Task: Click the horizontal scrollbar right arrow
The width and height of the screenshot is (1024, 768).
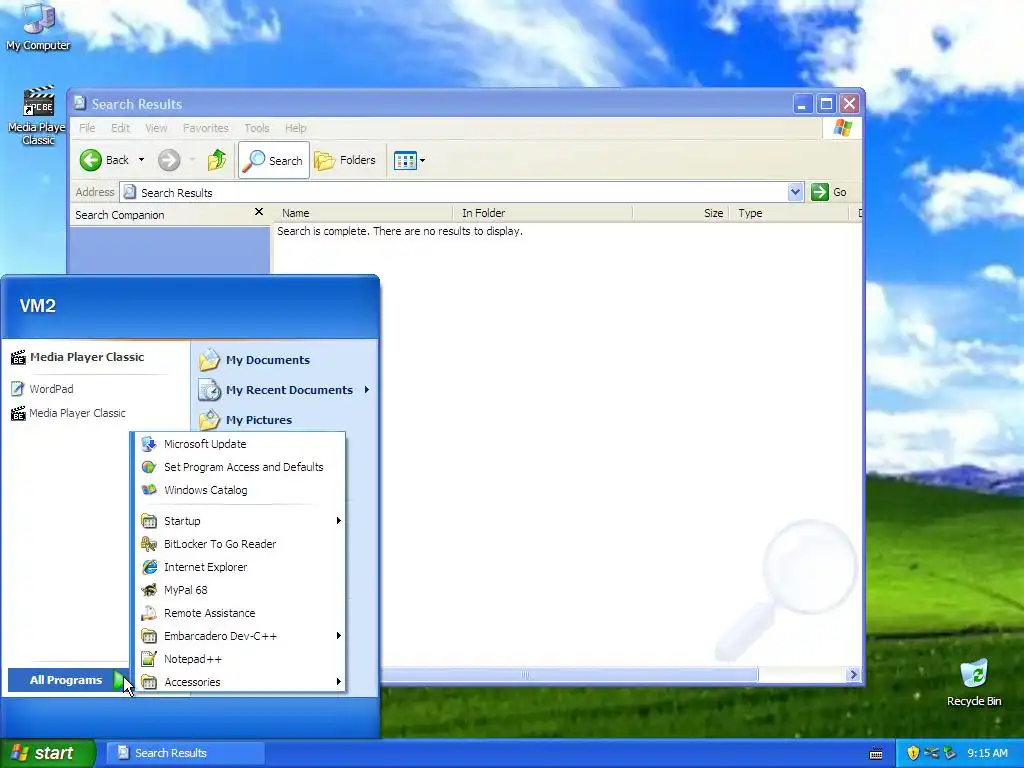Action: (x=854, y=675)
